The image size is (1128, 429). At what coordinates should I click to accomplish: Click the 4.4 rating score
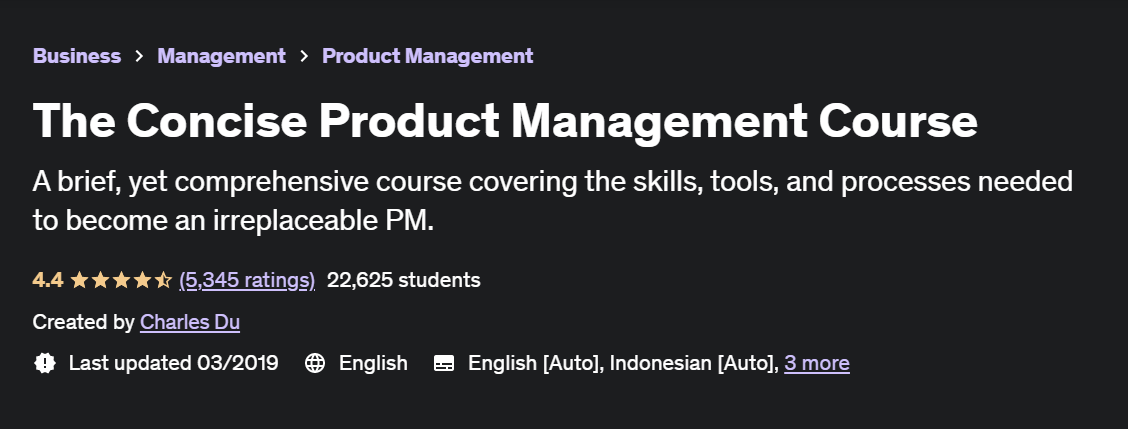coord(47,280)
